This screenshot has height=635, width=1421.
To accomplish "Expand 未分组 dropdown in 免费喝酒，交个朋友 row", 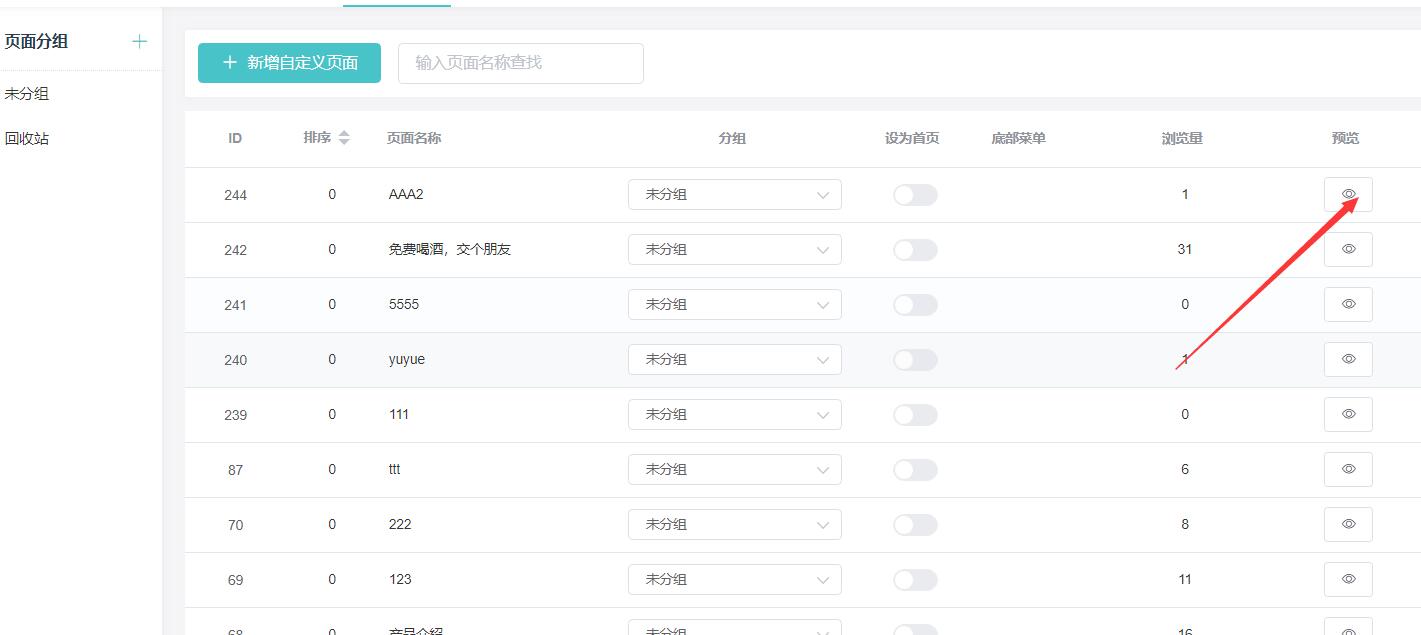I will 735,249.
